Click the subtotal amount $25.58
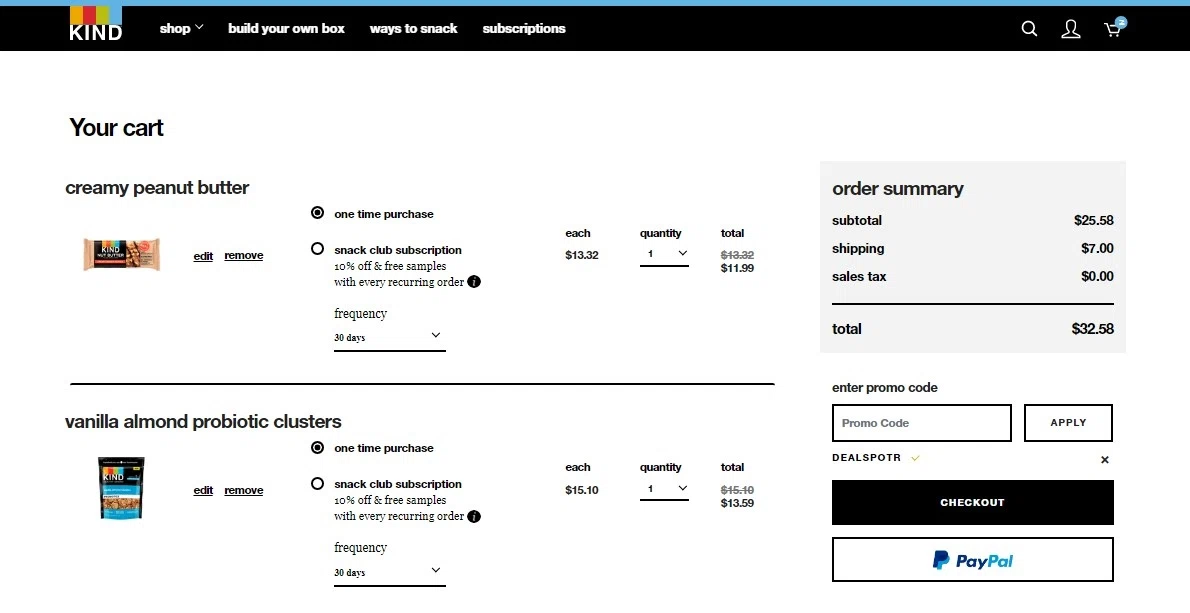 click(x=1094, y=220)
